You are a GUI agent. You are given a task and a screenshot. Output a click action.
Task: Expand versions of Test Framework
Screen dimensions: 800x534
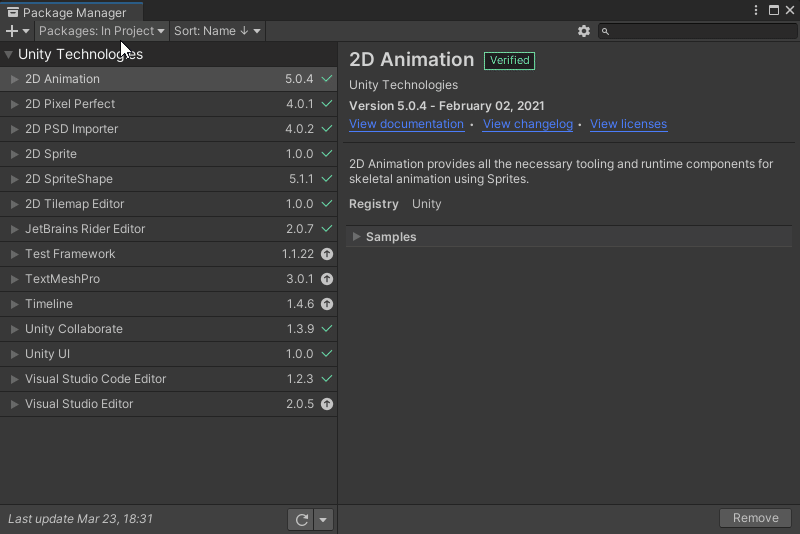coord(15,254)
